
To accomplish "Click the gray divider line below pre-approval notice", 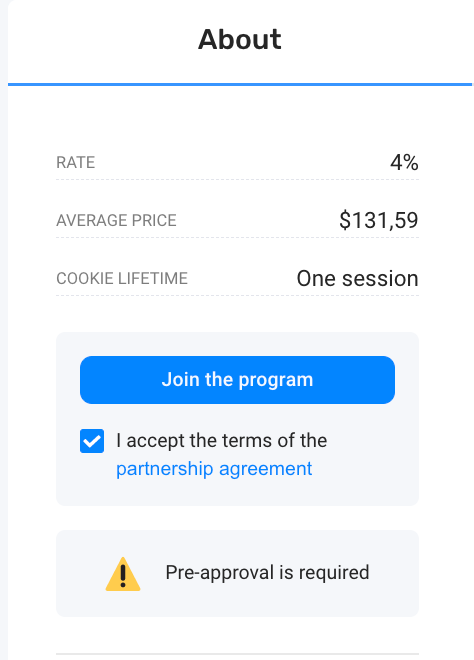I will 237,655.
